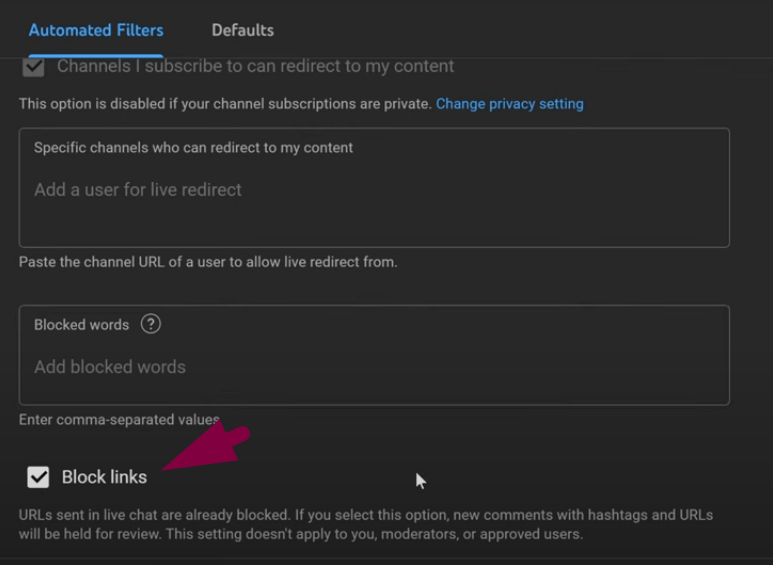Click Add a user for live redirect field
Image resolution: width=773 pixels, height=565 pixels.
[138, 190]
